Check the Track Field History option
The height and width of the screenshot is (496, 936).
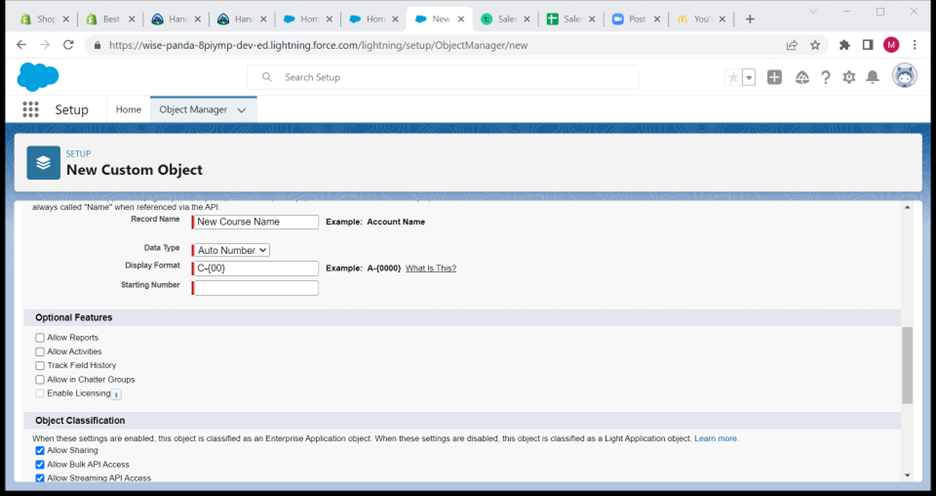tap(40, 366)
